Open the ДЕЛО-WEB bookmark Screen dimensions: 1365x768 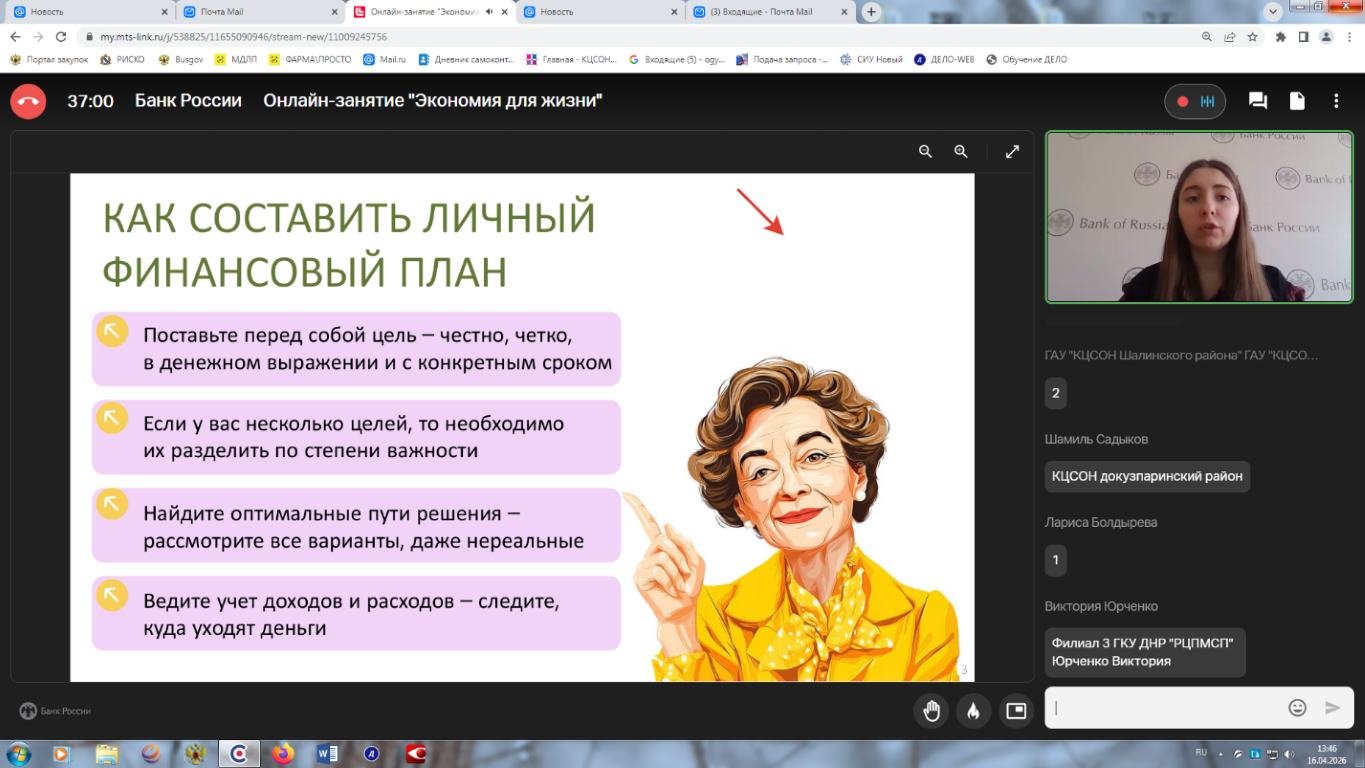pos(944,59)
